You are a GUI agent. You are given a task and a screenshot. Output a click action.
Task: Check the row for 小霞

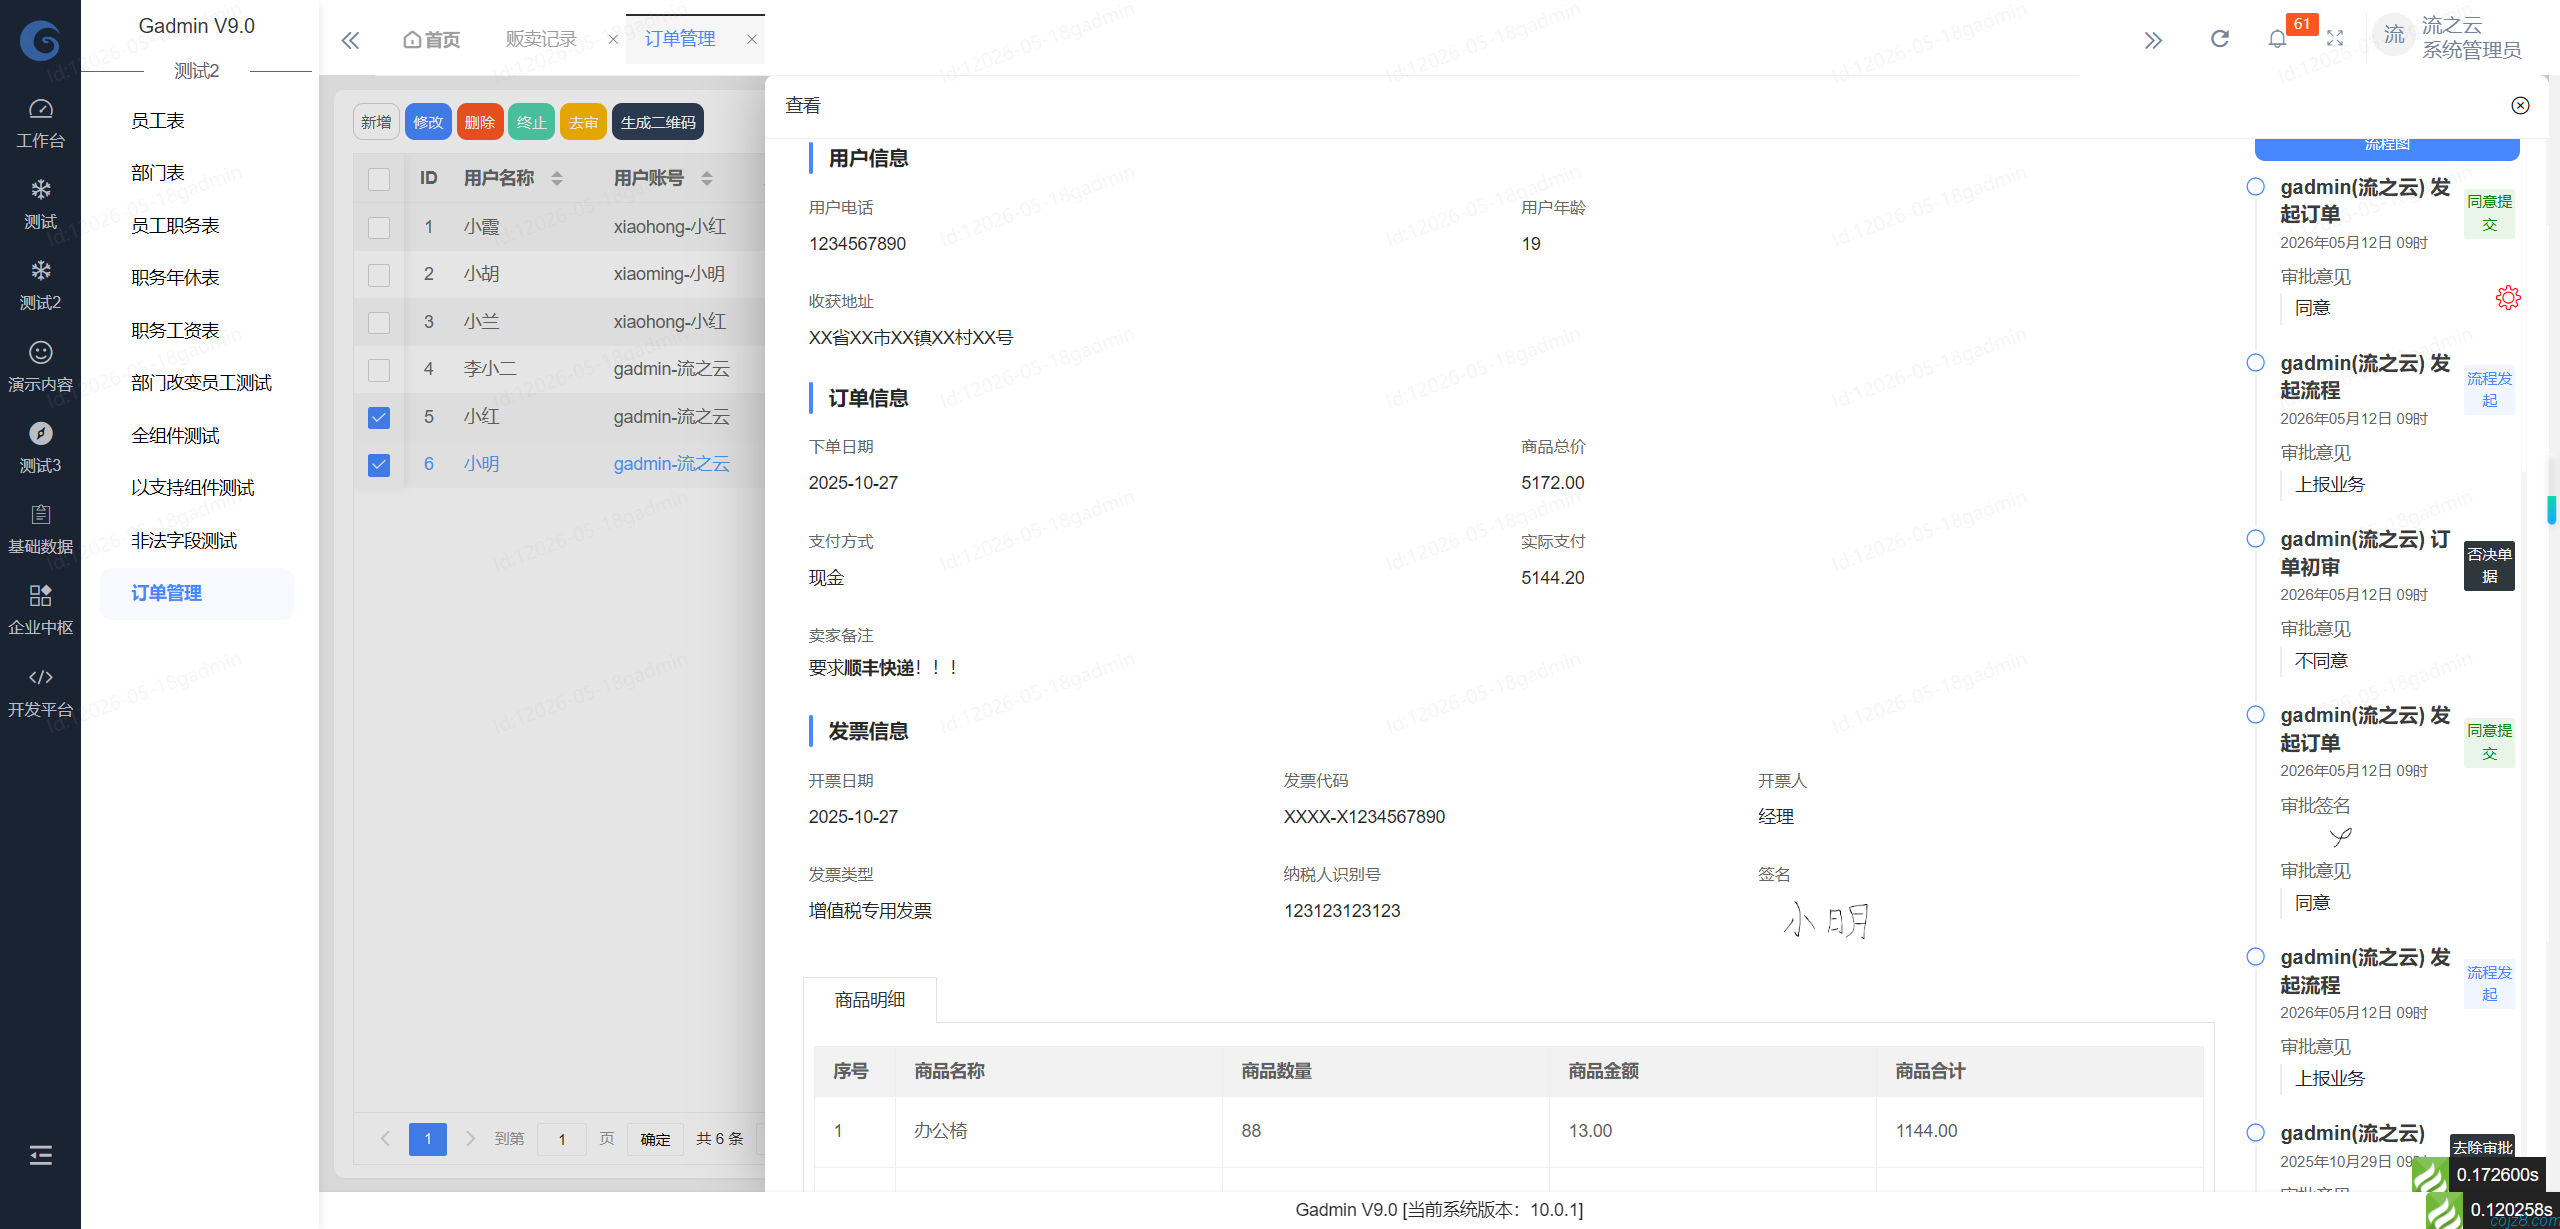(379, 227)
